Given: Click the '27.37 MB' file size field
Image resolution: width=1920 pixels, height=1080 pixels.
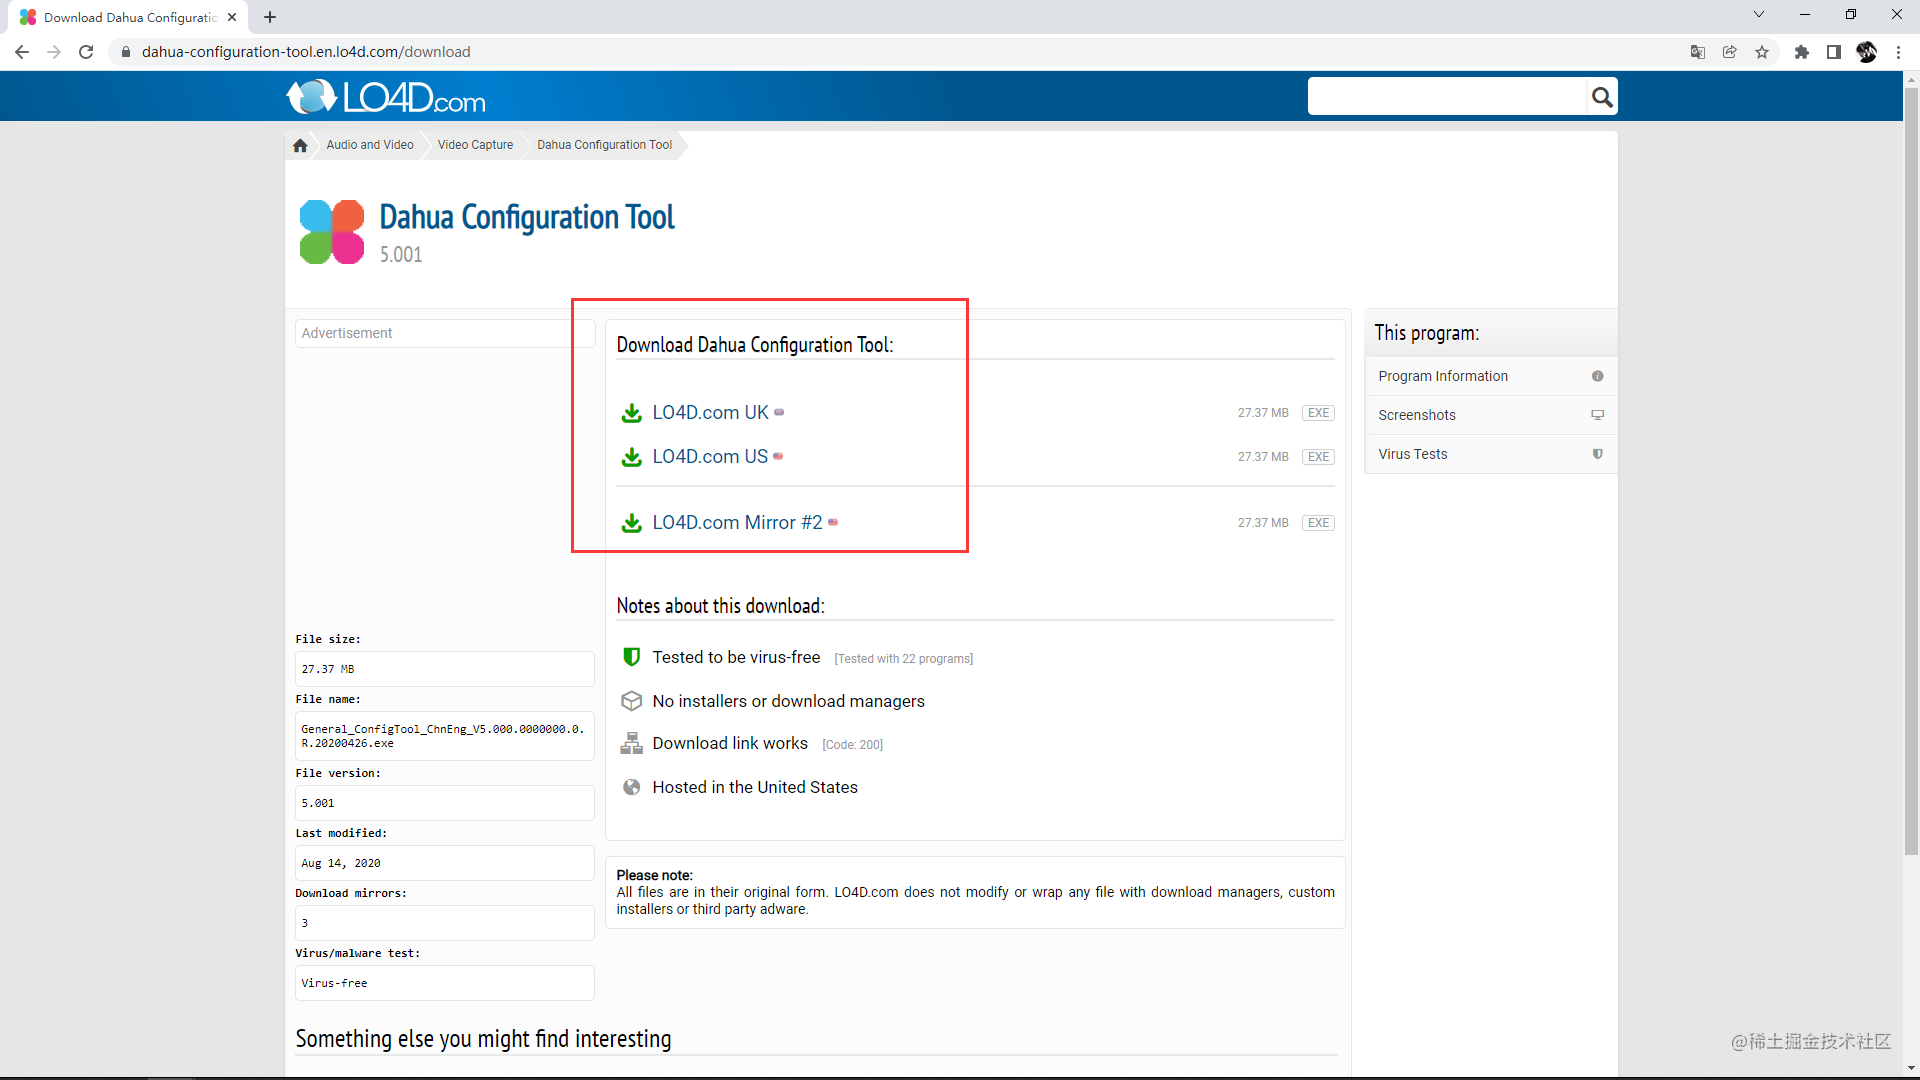Looking at the screenshot, I should click(445, 669).
